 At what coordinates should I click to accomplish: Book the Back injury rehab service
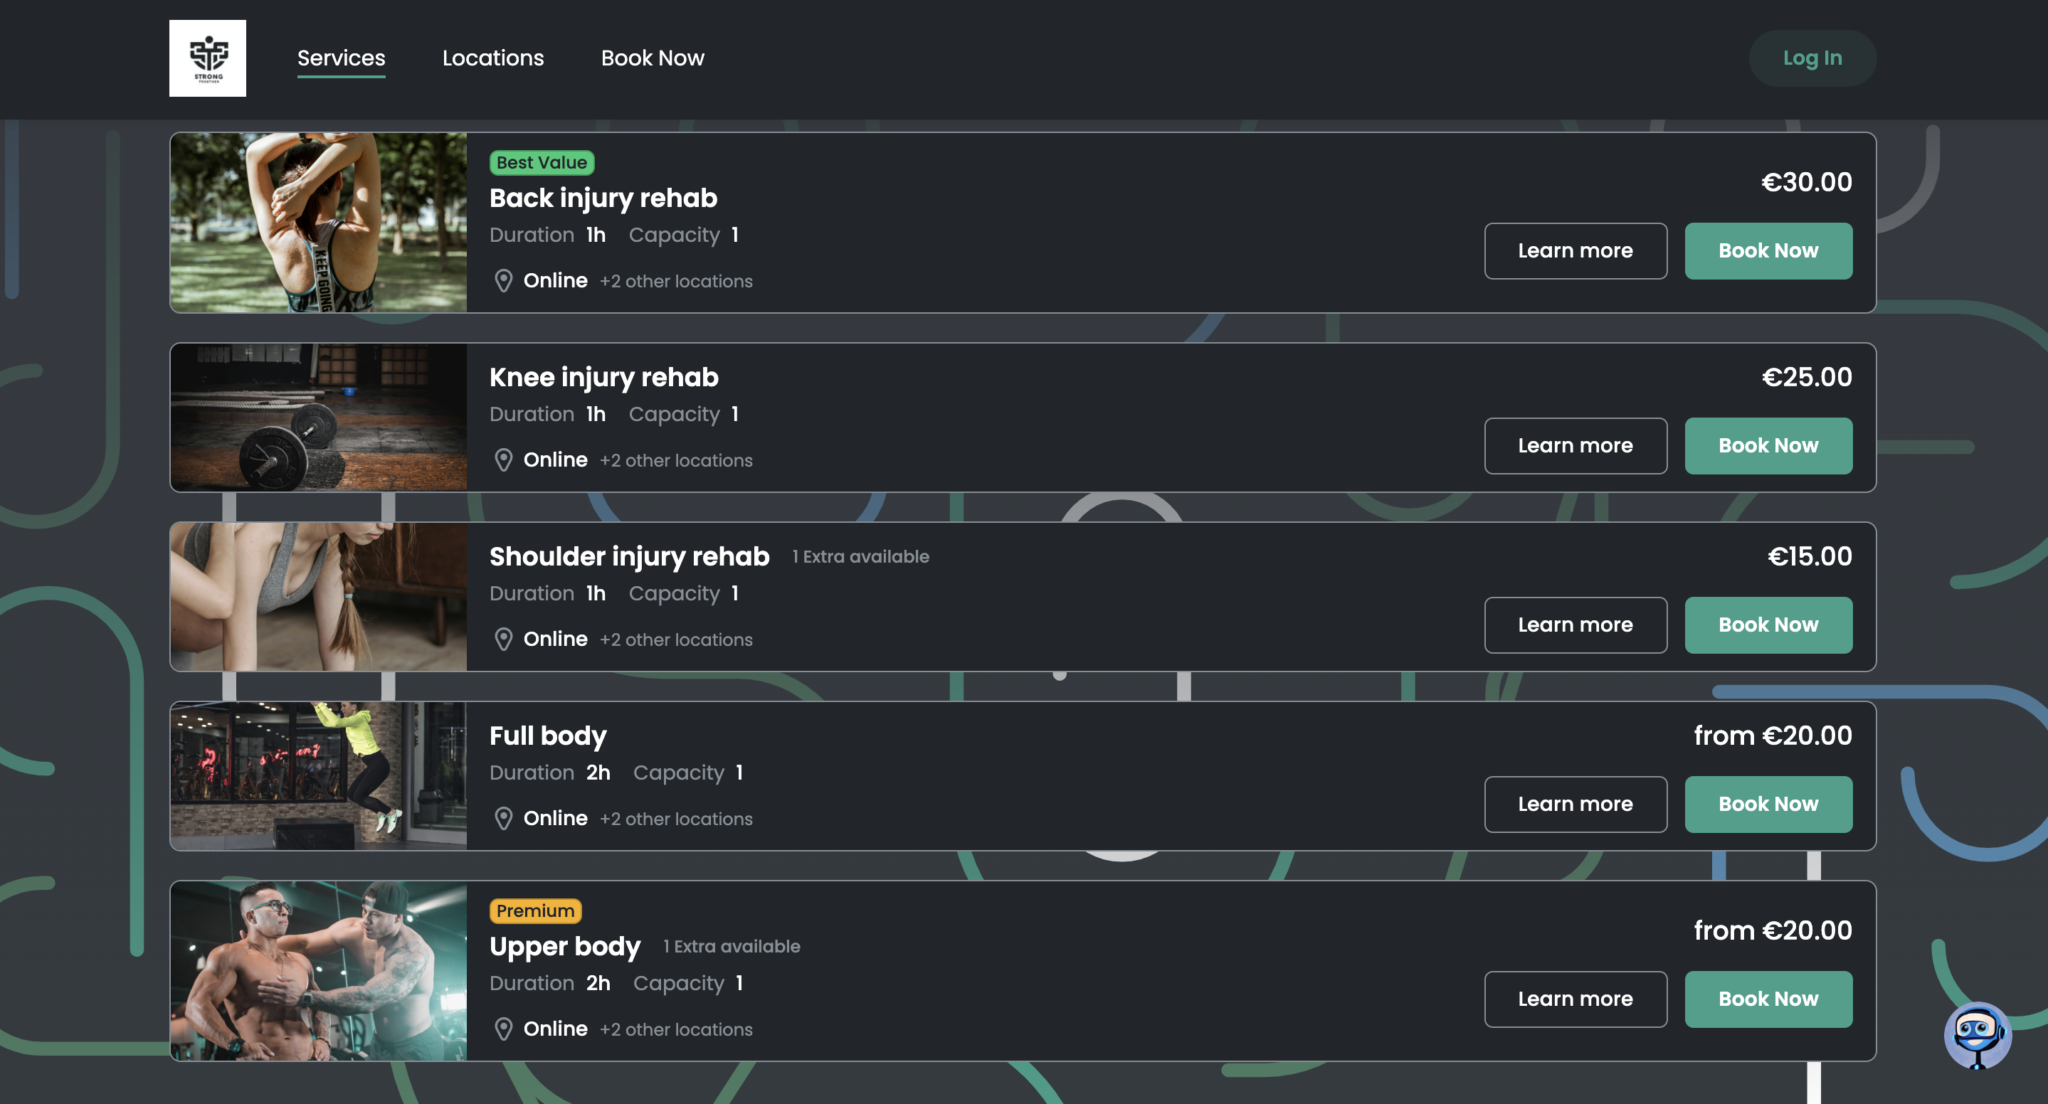pos(1768,251)
